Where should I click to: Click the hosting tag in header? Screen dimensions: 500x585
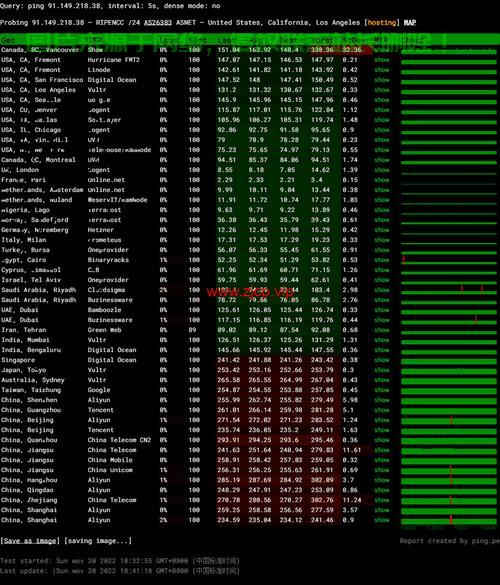pyautogui.click(x=382, y=22)
